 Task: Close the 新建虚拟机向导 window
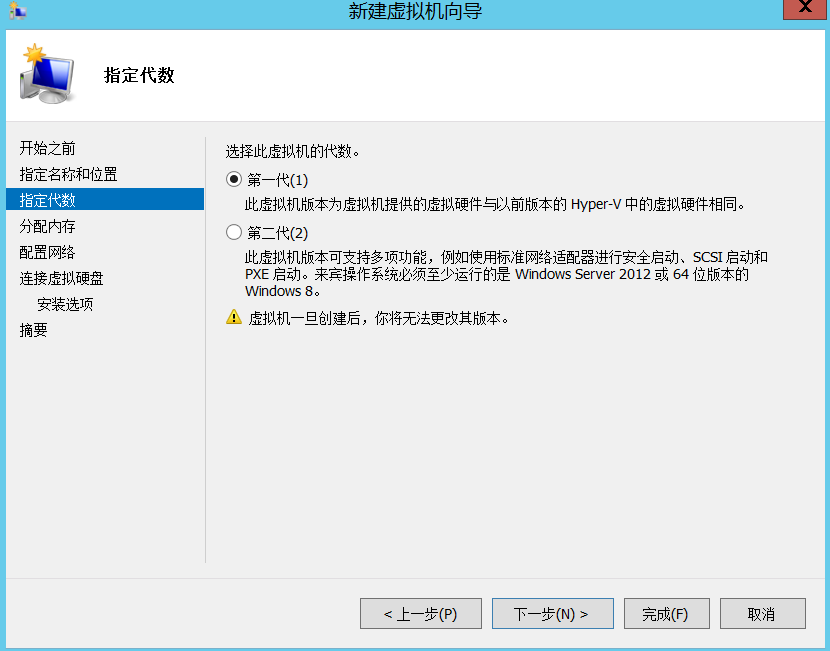805,8
